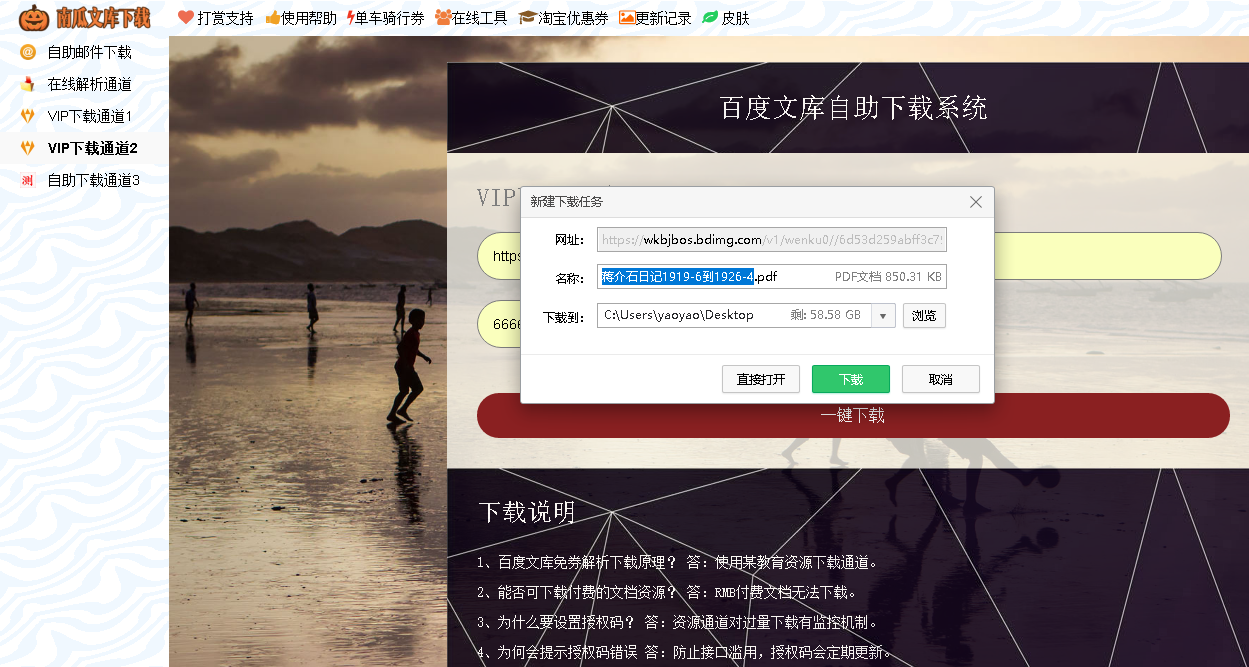The height and width of the screenshot is (667, 1249).
Task: Click the icon beside 在线解析通道
Action: 28,84
